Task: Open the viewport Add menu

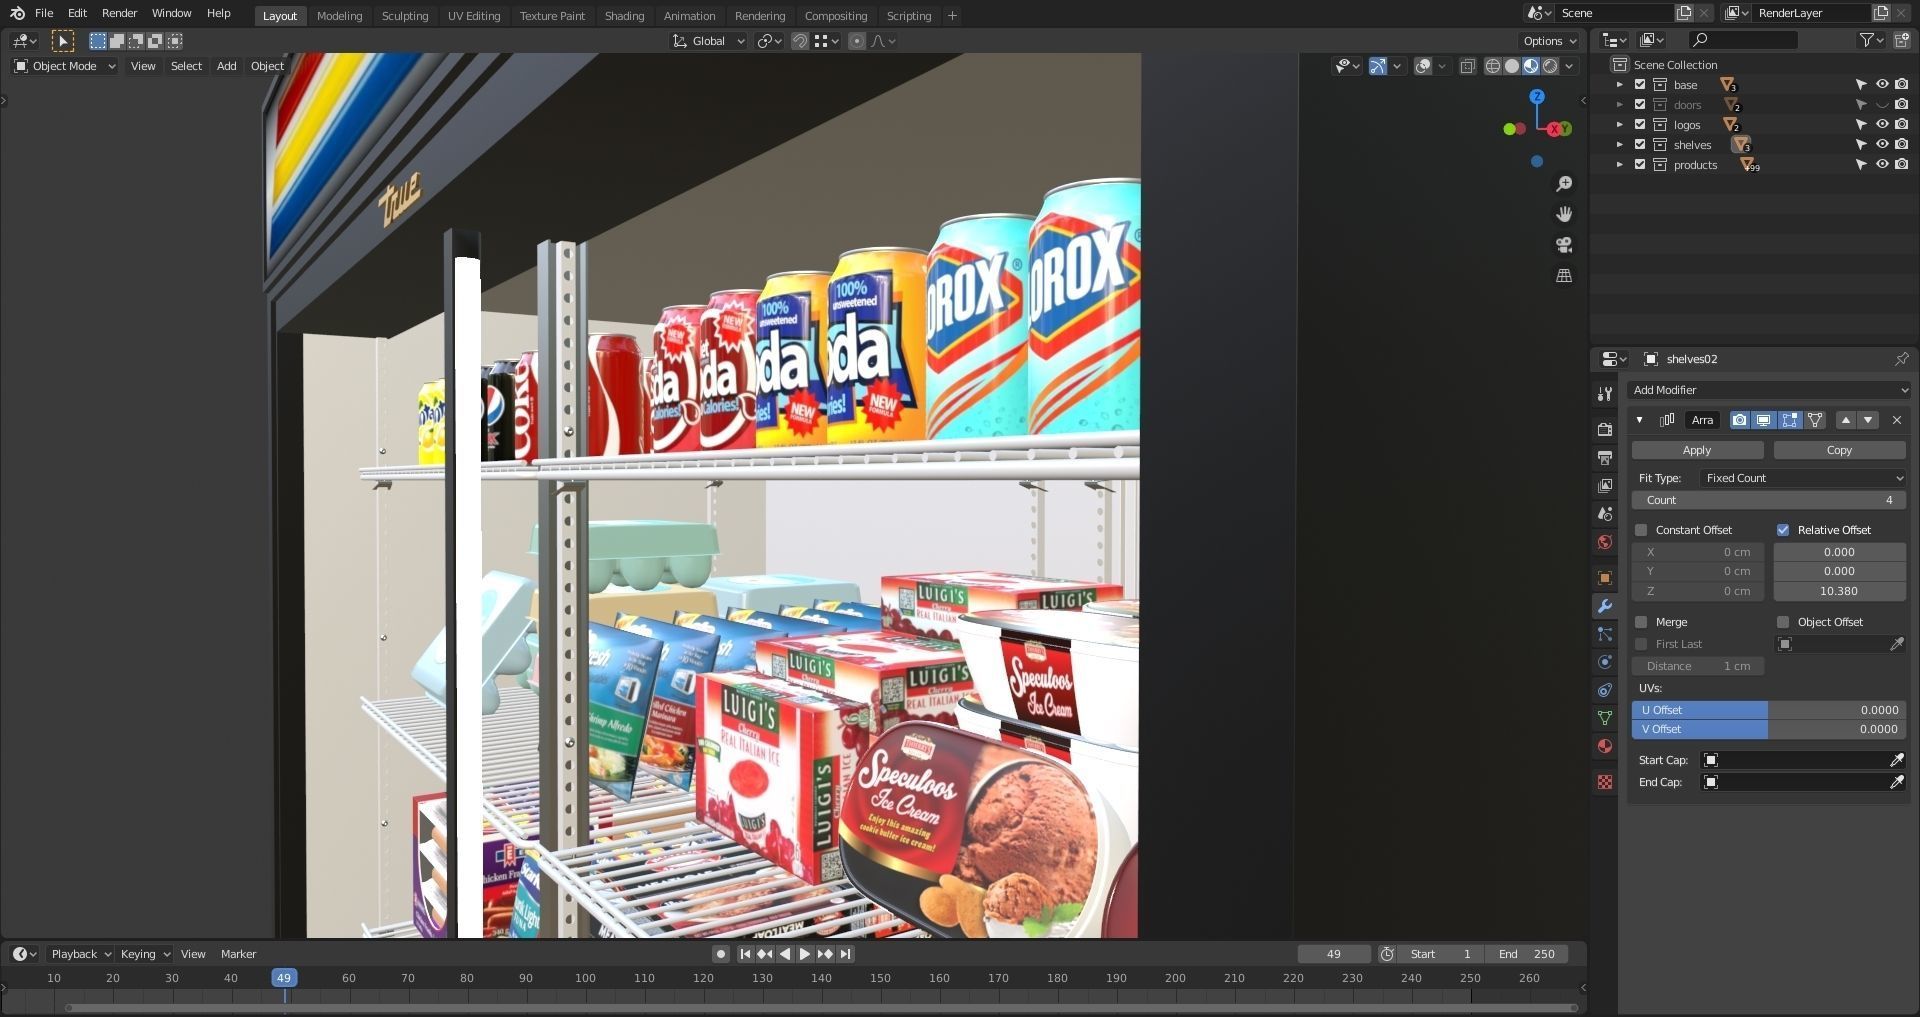Action: coord(227,66)
